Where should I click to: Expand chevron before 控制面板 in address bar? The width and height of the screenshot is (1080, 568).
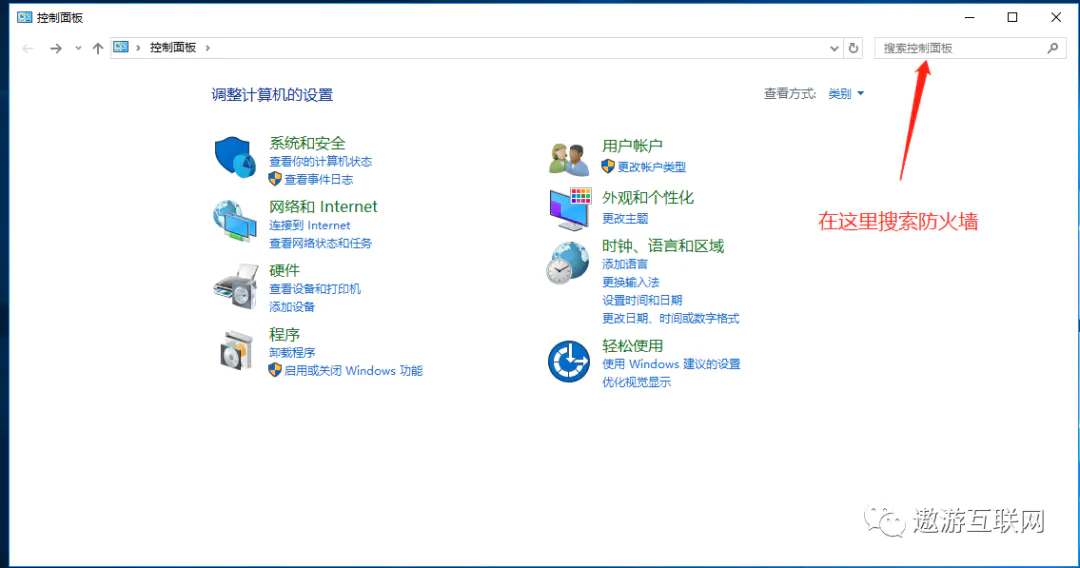tap(138, 48)
